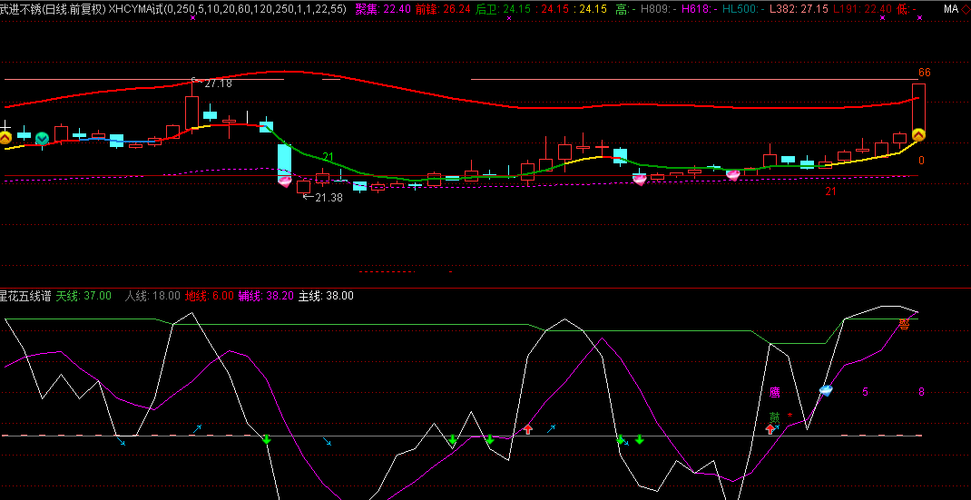The image size is (971, 500).
Task: Click the first red up arrow signal
Action: [528, 429]
